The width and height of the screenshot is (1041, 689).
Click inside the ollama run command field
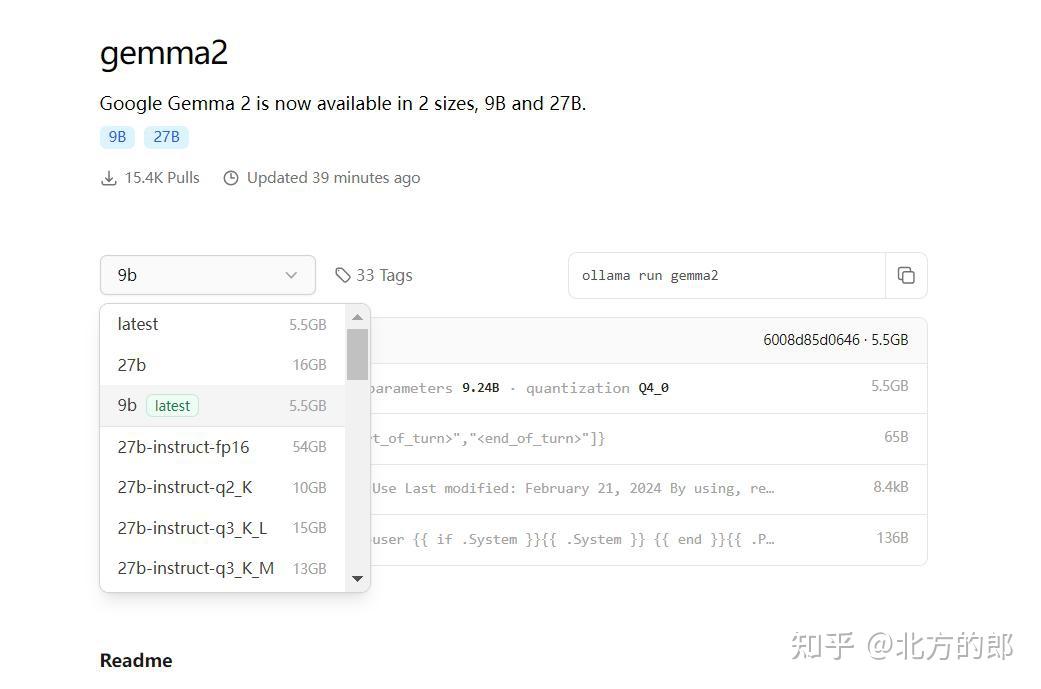point(726,275)
